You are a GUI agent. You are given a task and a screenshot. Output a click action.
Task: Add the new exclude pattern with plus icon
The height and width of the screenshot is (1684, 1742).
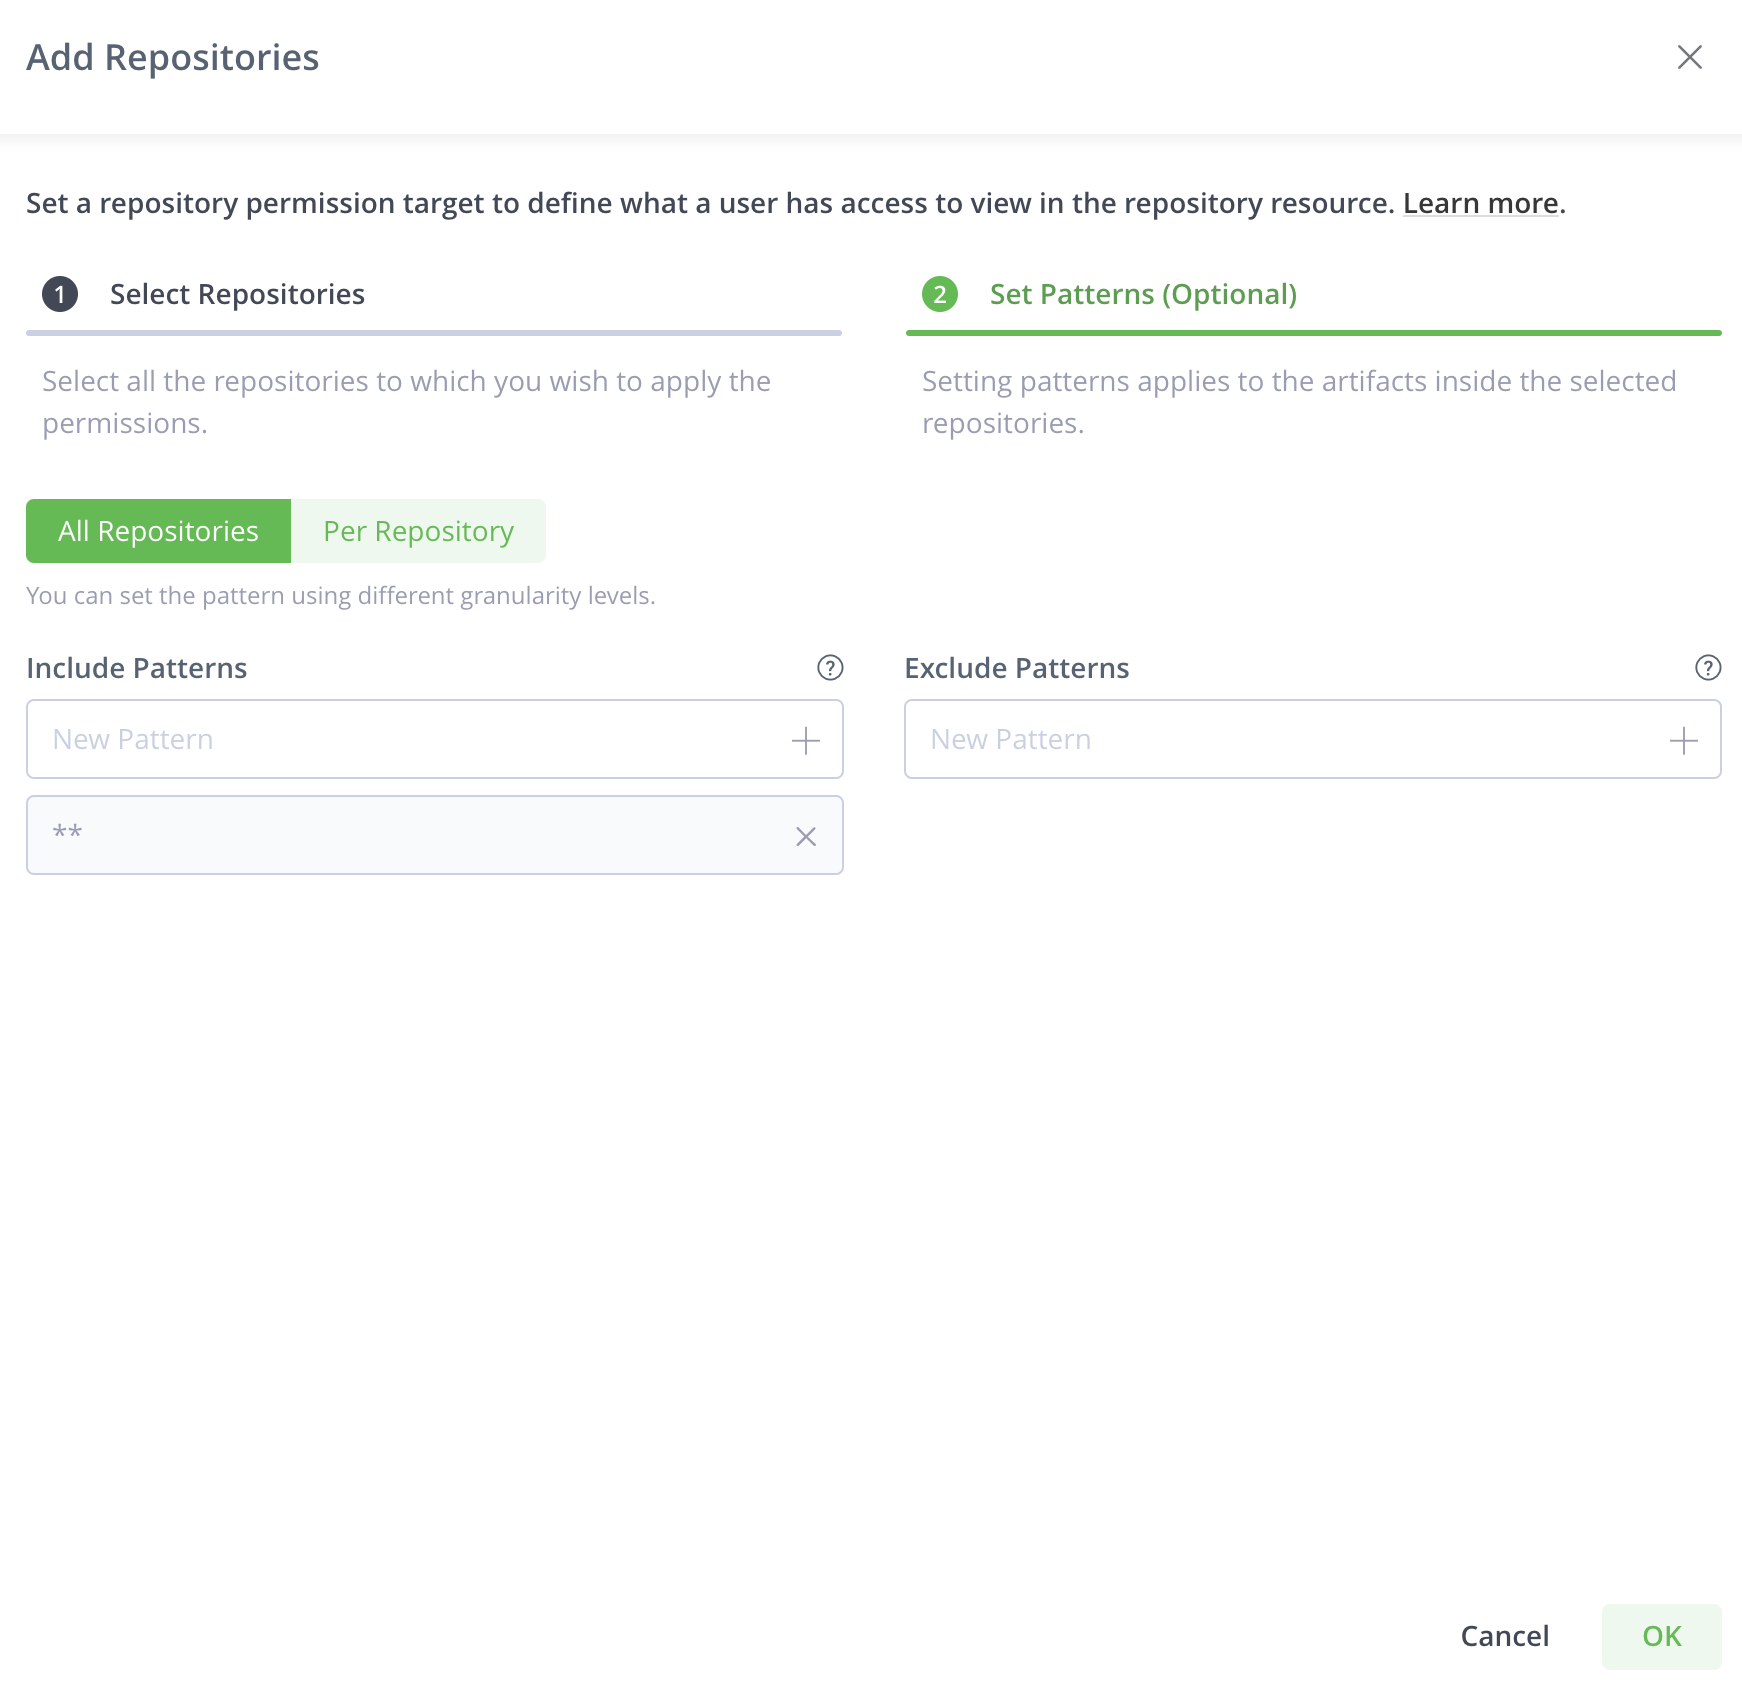(1683, 740)
